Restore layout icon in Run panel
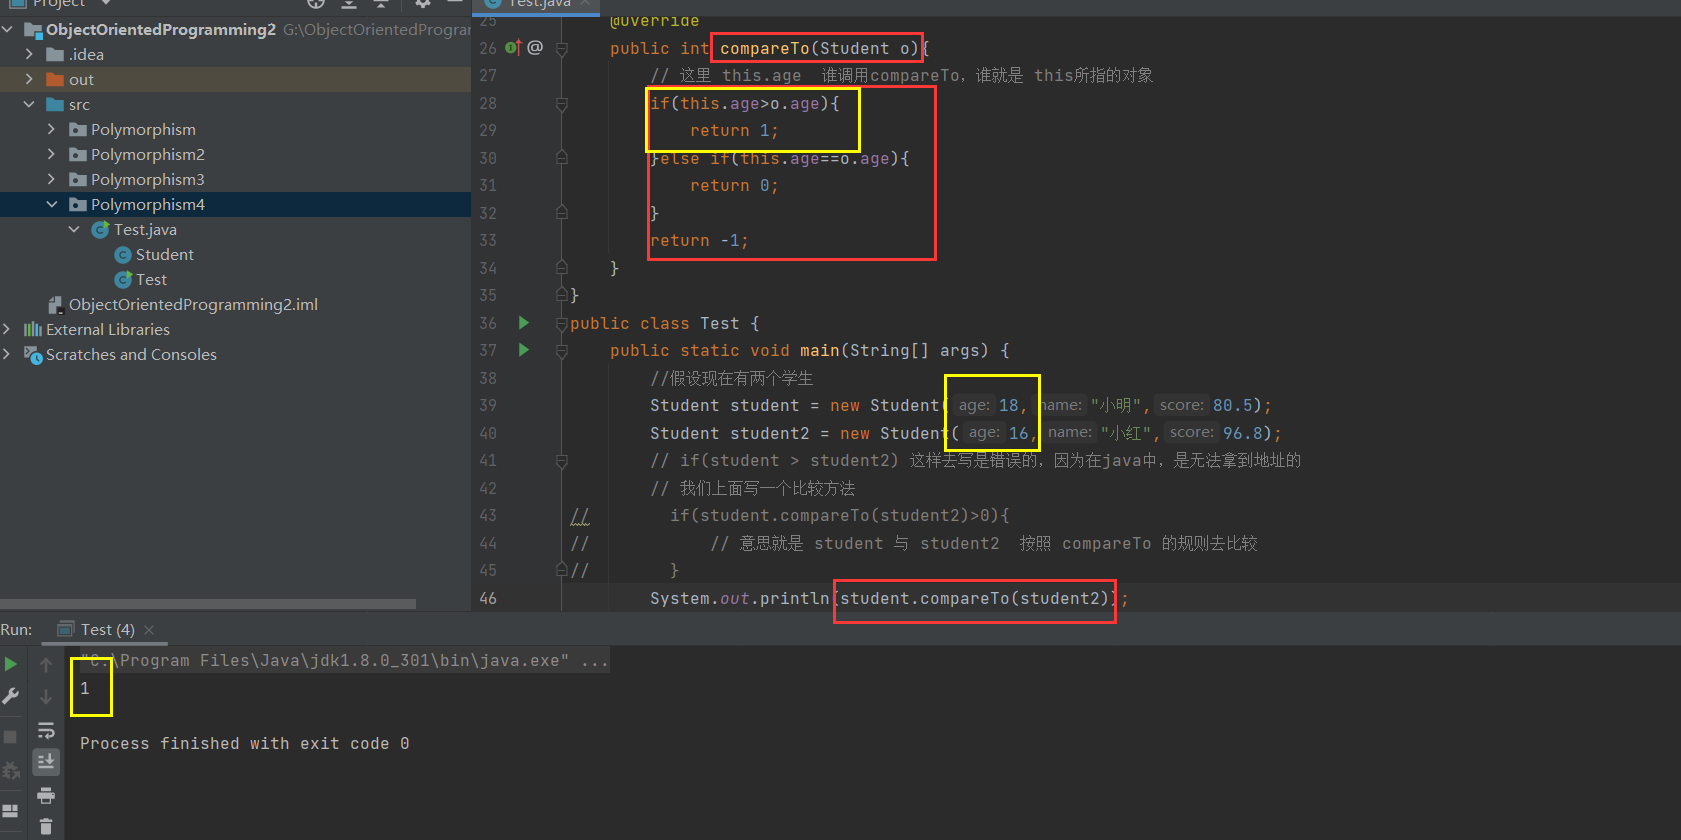This screenshot has width=1681, height=840. pos(10,811)
